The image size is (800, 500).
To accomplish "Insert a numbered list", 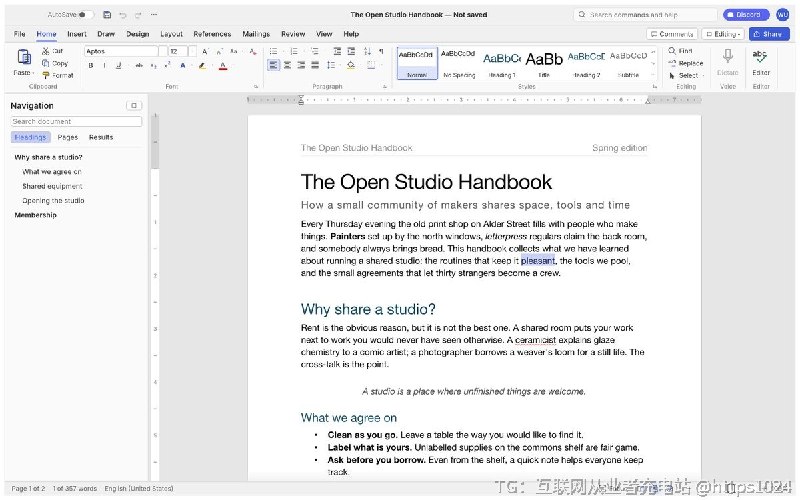I will 294,52.
